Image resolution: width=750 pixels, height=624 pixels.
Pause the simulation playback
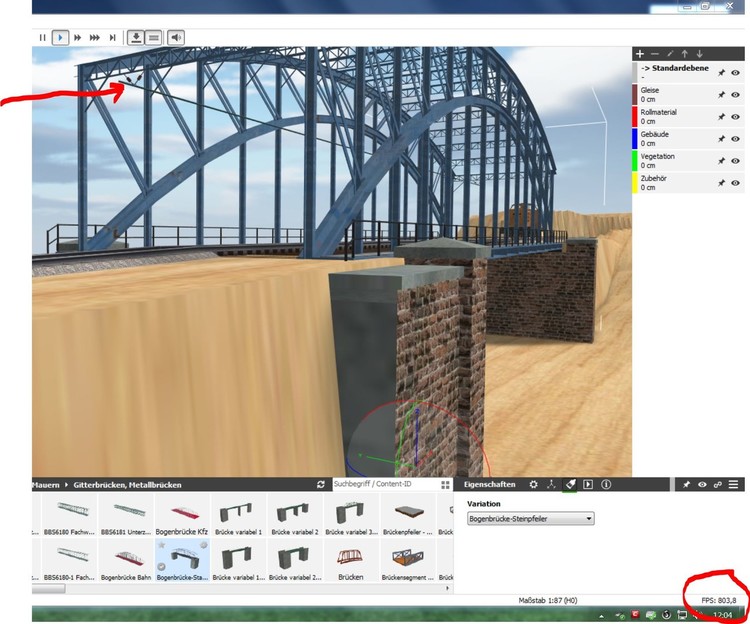(42, 37)
